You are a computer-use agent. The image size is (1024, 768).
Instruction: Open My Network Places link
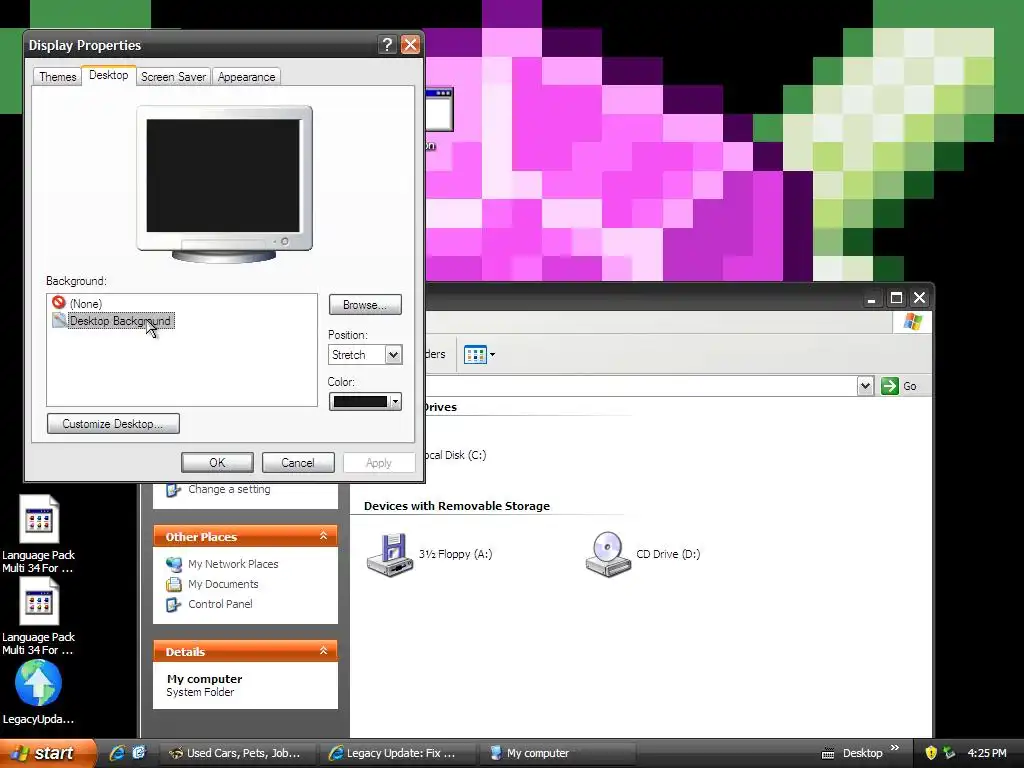[233, 564]
